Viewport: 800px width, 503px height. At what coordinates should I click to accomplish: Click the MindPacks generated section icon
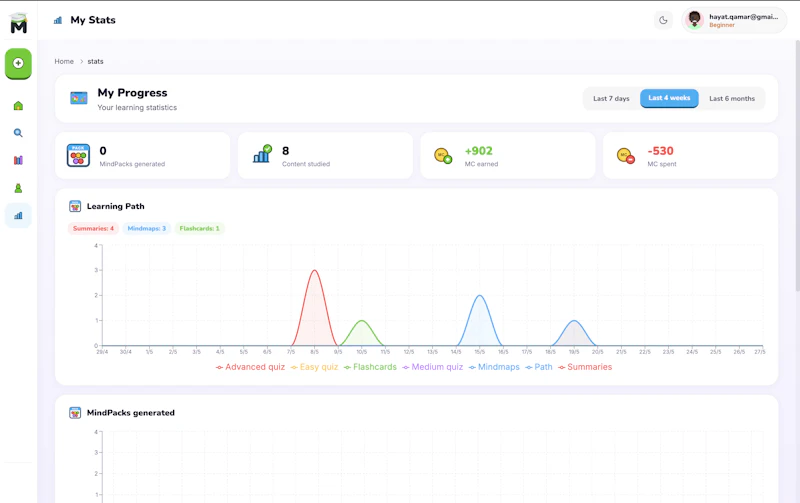(x=75, y=413)
